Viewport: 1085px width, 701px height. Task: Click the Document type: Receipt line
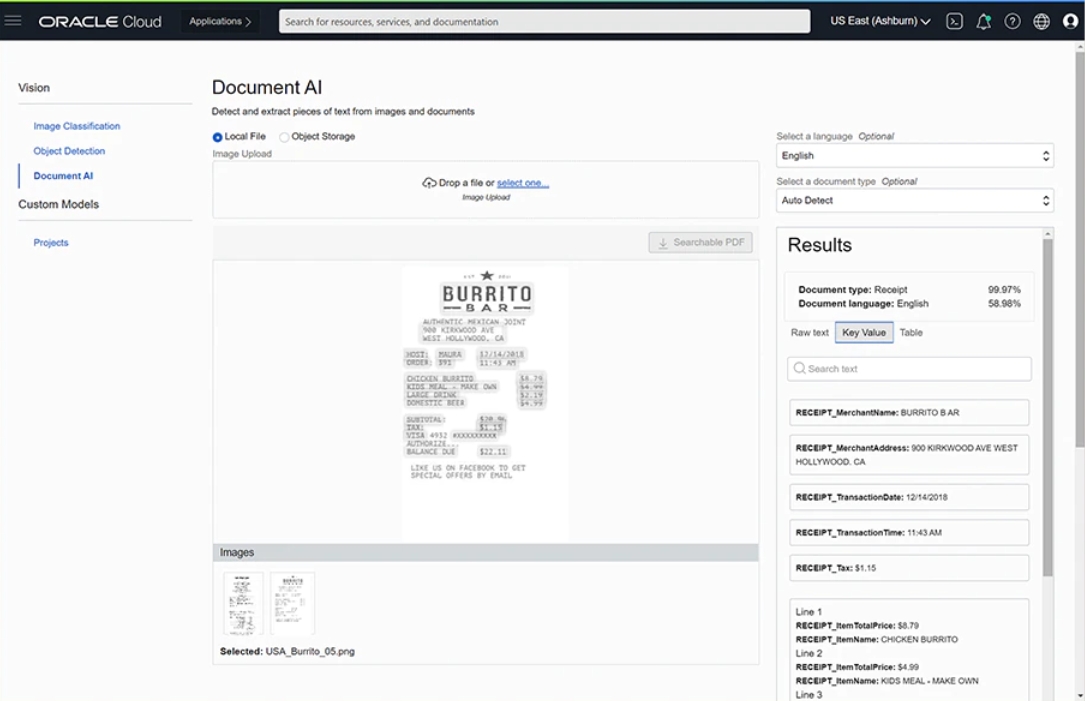852,289
